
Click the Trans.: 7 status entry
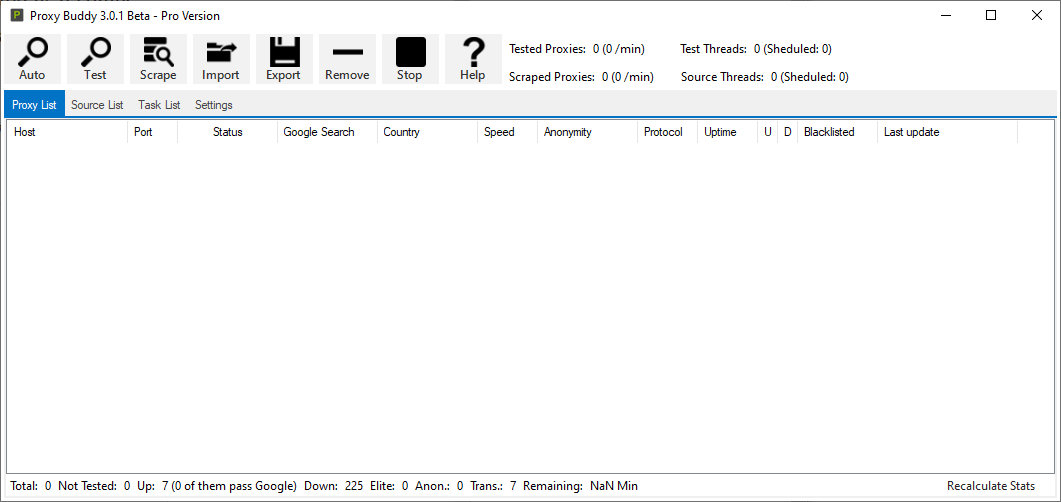point(495,486)
